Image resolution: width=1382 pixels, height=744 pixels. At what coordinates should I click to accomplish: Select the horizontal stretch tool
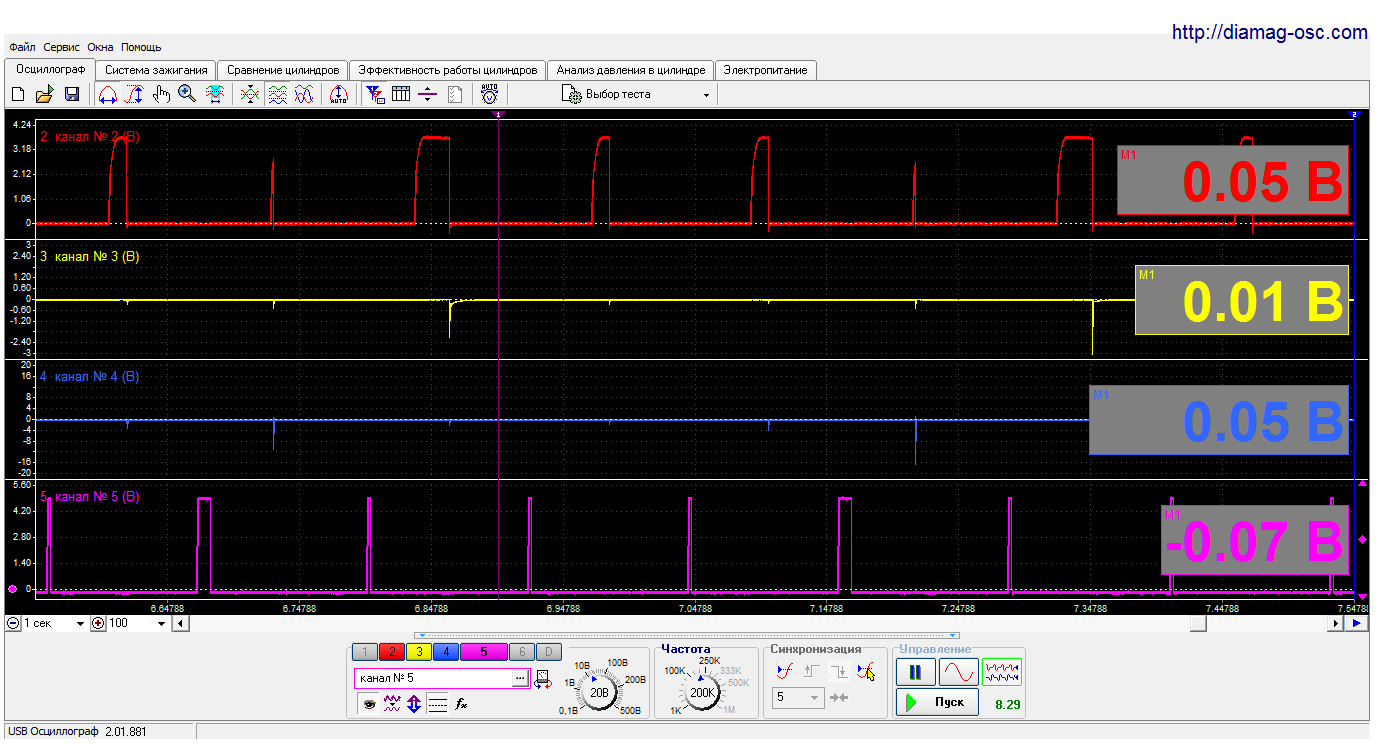(108, 94)
